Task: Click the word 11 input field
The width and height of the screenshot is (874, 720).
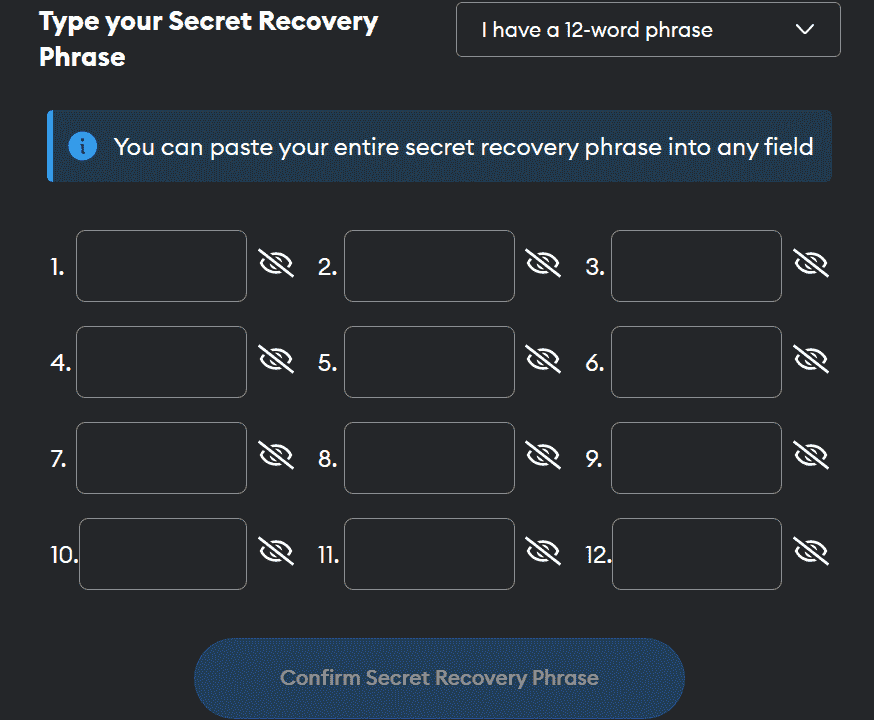Action: (429, 554)
